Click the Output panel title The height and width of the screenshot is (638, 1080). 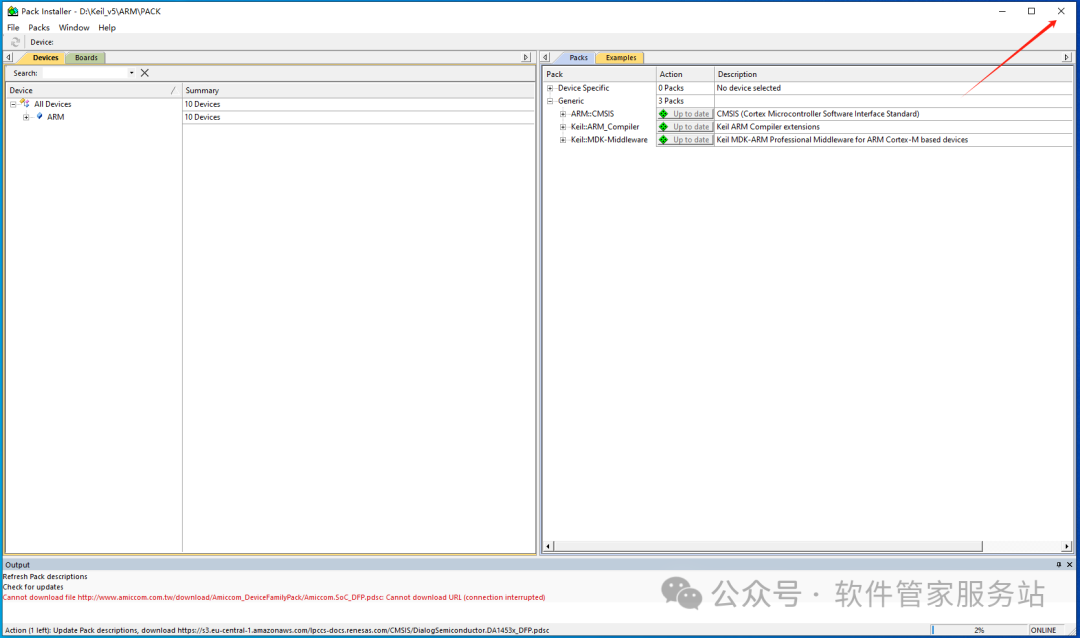click(17, 564)
